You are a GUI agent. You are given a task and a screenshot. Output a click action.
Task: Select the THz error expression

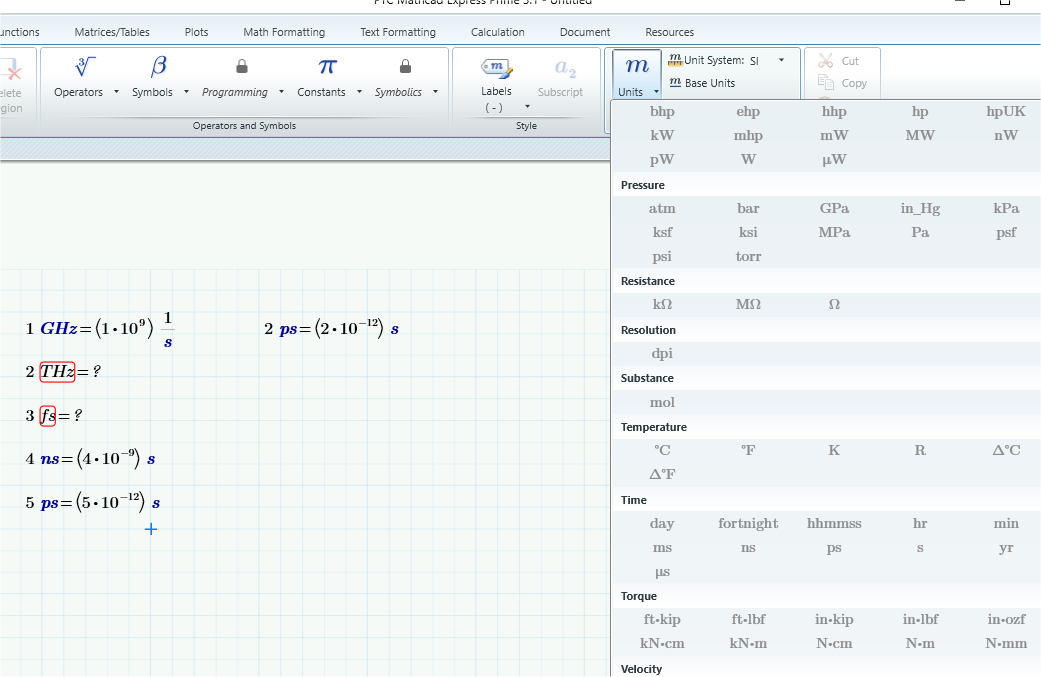pyautogui.click(x=57, y=372)
